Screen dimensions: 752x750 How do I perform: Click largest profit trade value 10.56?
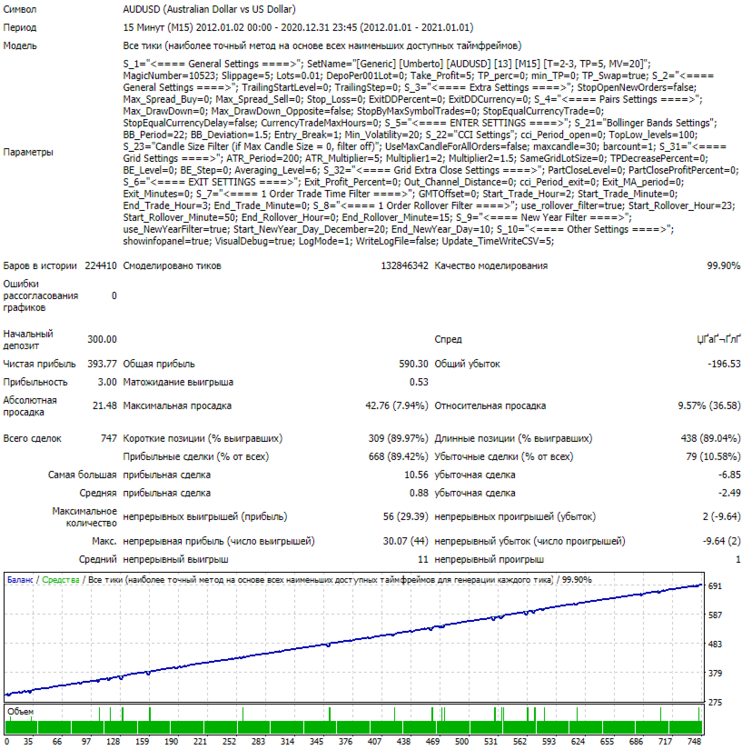[x=416, y=474]
